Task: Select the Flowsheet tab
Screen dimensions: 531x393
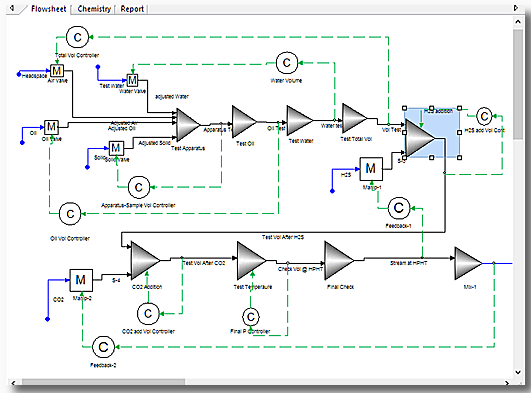Action: [48, 9]
